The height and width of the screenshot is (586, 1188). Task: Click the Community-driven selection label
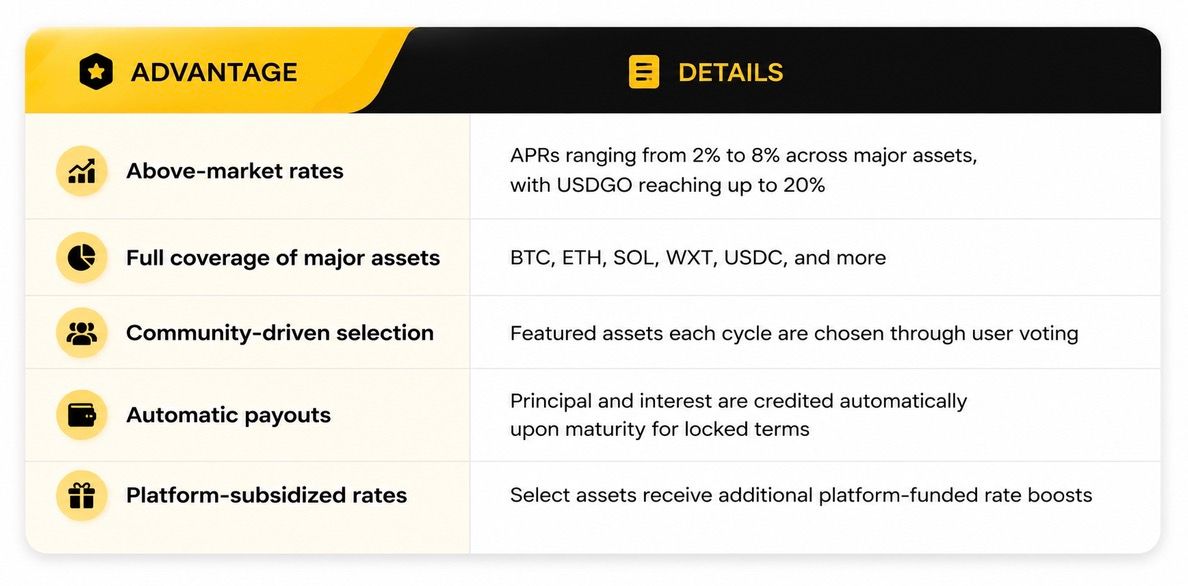click(280, 333)
